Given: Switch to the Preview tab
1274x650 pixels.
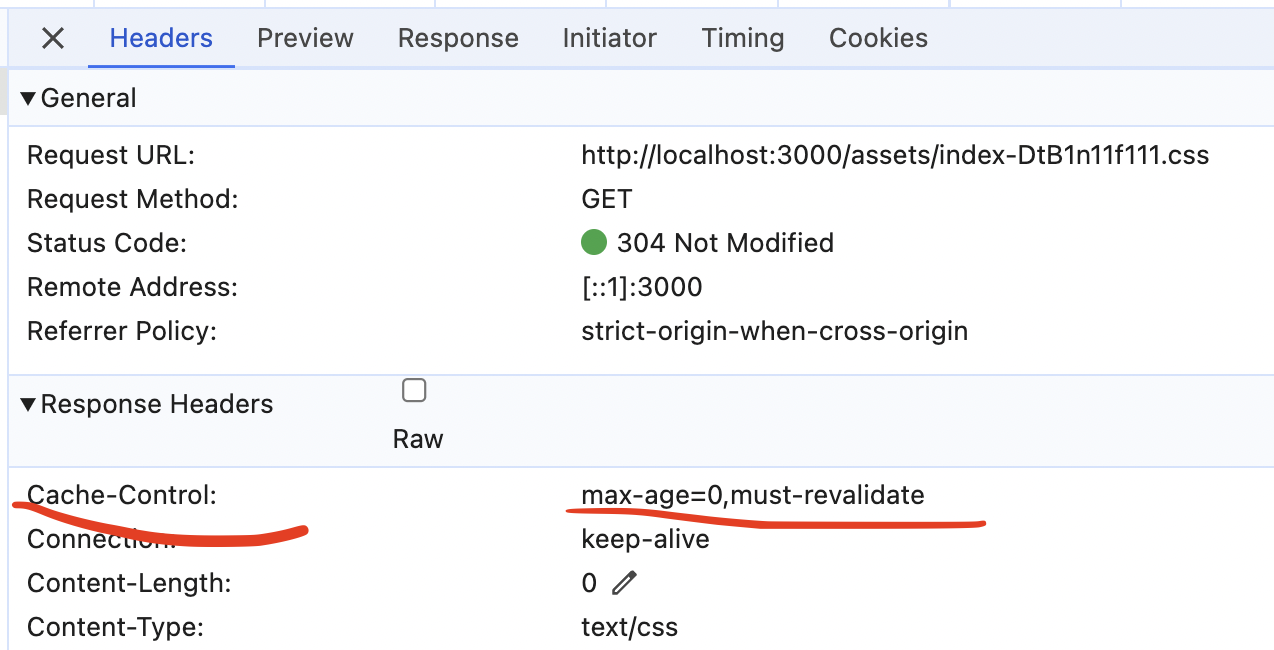Looking at the screenshot, I should (305, 38).
